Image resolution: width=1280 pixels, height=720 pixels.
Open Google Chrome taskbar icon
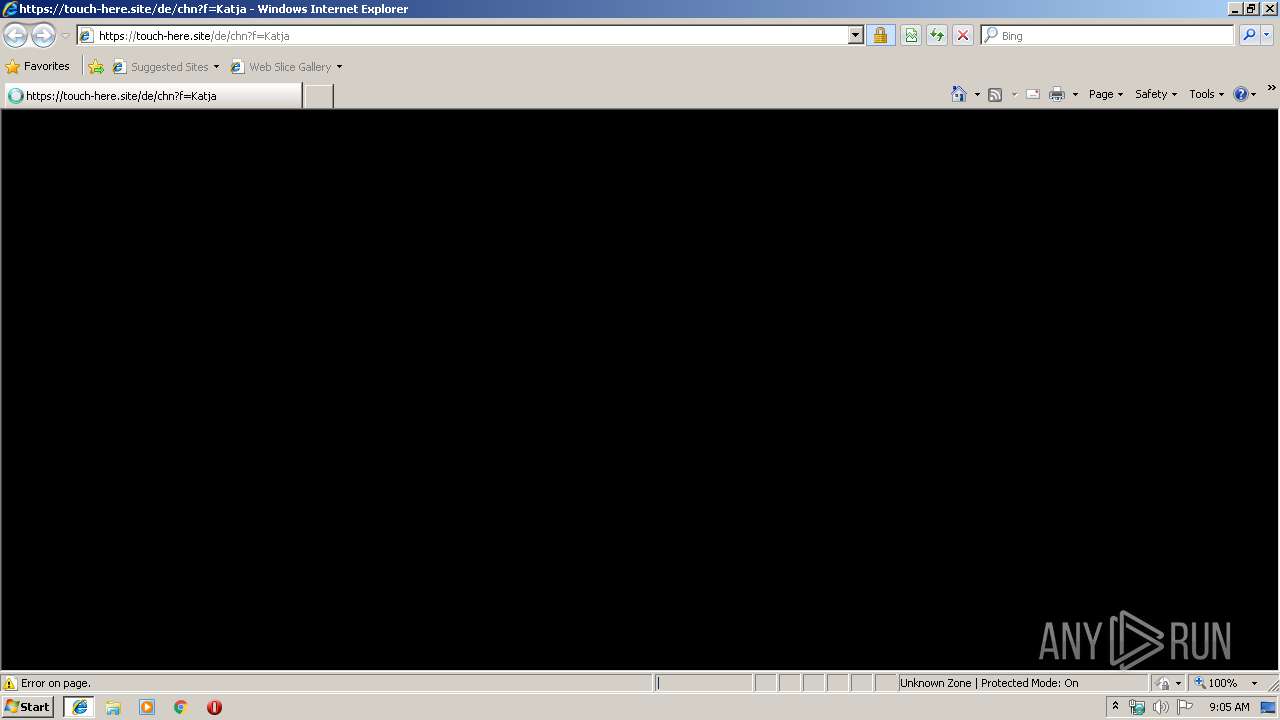point(181,707)
